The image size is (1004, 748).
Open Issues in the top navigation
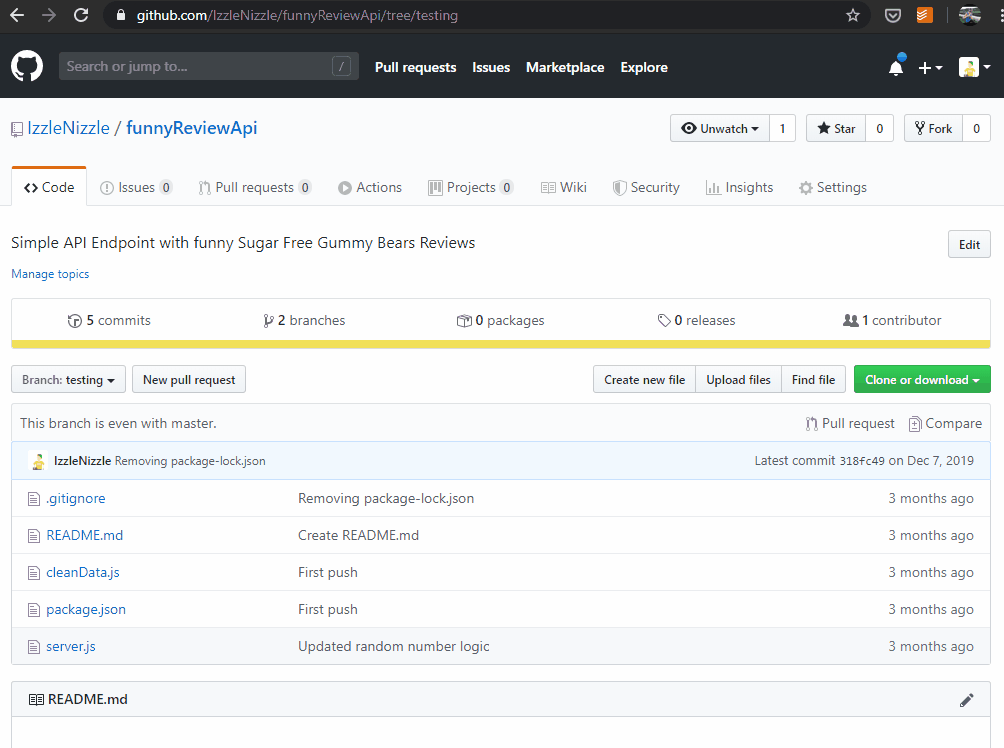tap(491, 67)
